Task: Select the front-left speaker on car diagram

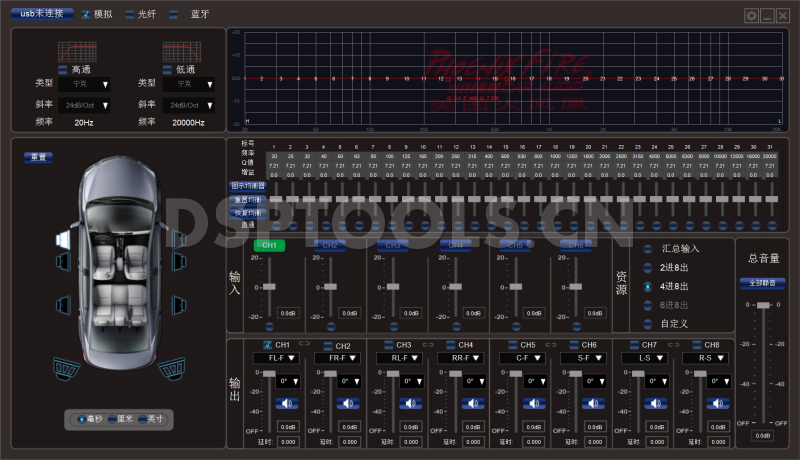Action: [x=62, y=237]
